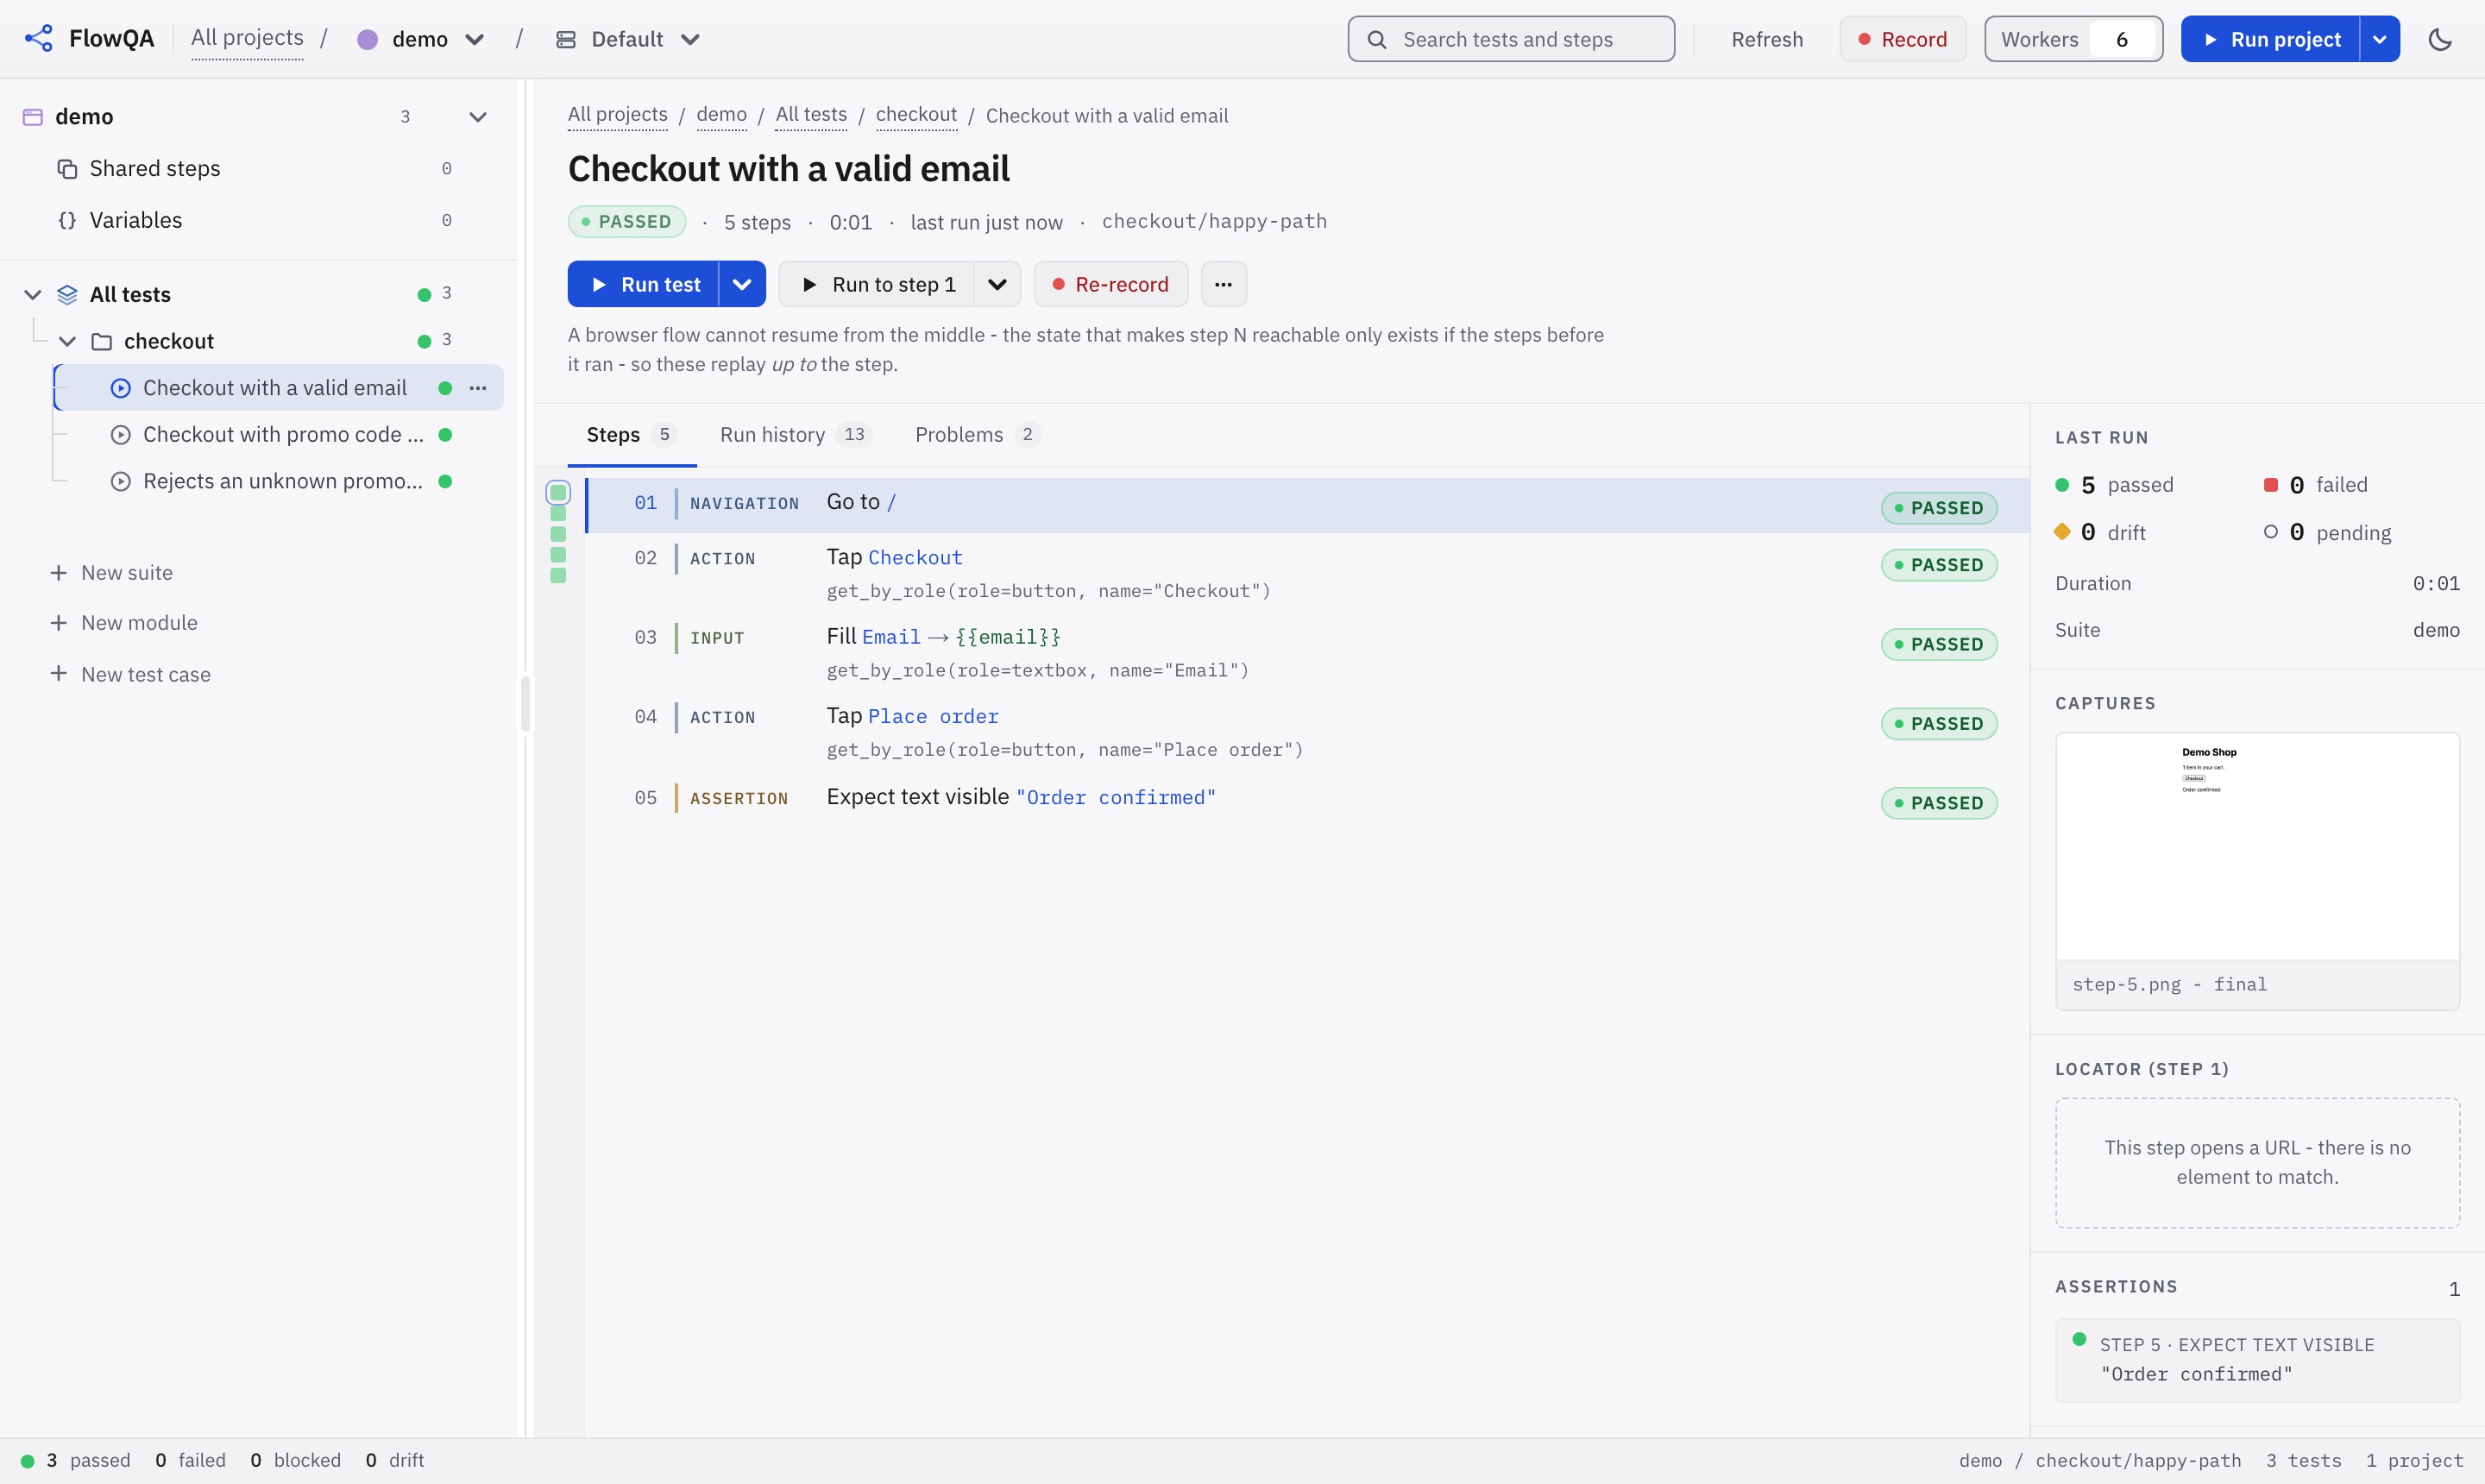Open more options for Checkout with a valid email
Viewport: 2485px width, 1484px height.
[x=478, y=388]
